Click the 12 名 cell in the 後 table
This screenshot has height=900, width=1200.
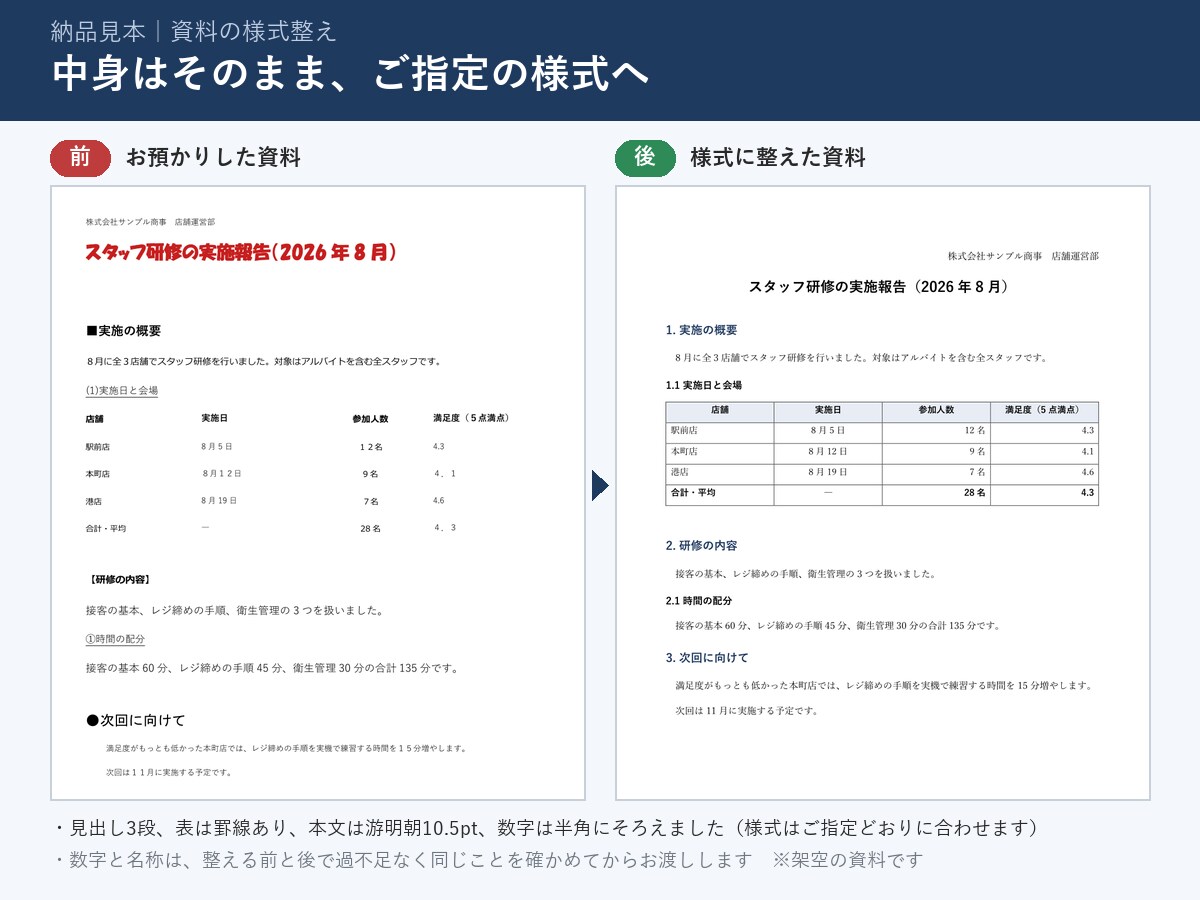936,431
